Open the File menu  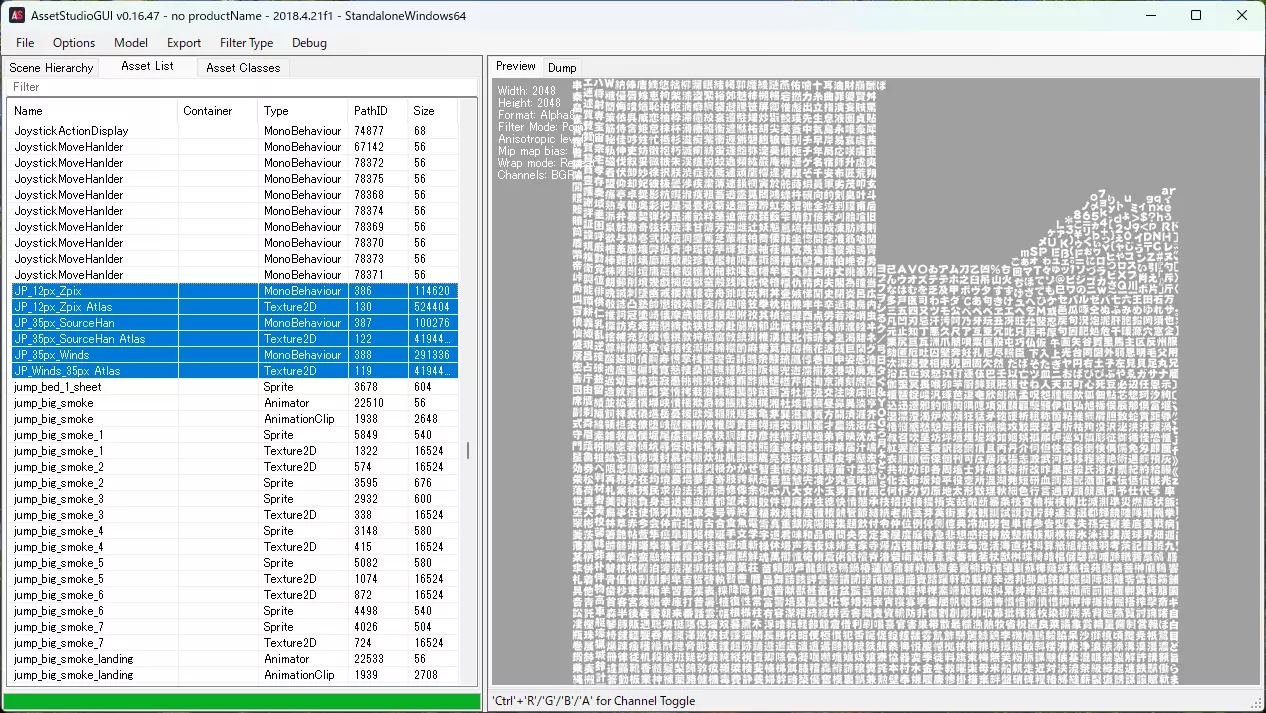point(25,43)
